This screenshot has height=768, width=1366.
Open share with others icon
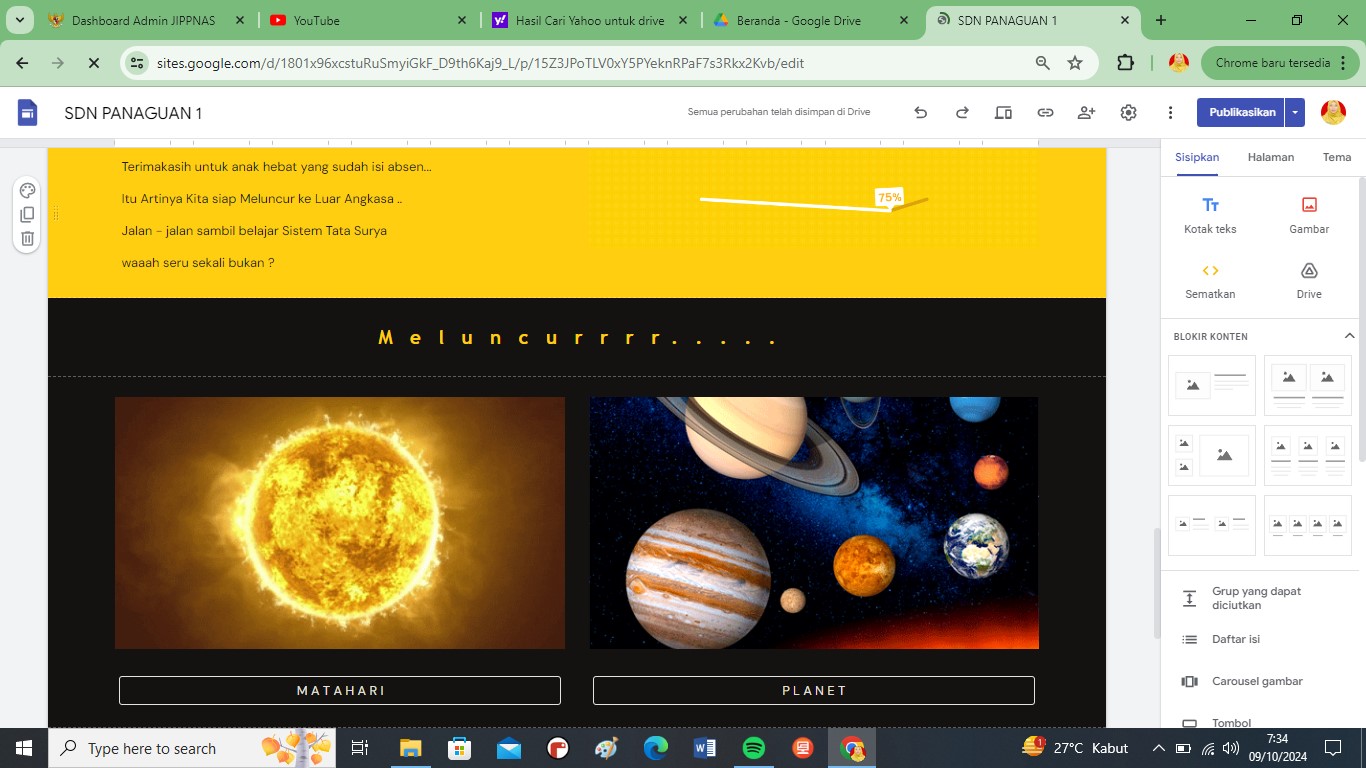pyautogui.click(x=1086, y=113)
